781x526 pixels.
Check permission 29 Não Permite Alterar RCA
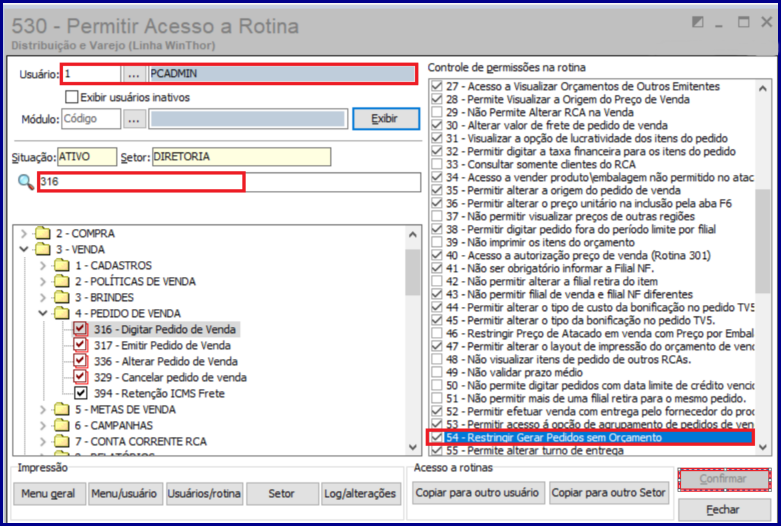click(x=437, y=112)
